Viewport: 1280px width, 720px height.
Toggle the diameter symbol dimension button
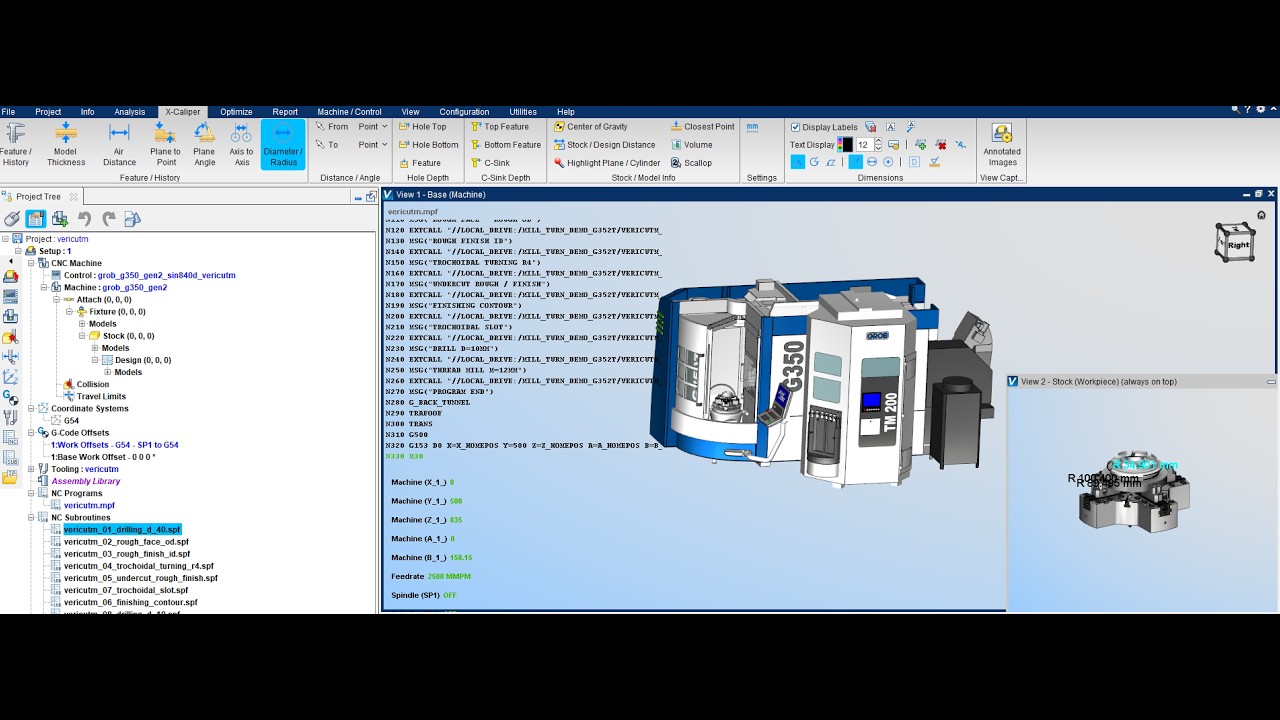point(872,162)
